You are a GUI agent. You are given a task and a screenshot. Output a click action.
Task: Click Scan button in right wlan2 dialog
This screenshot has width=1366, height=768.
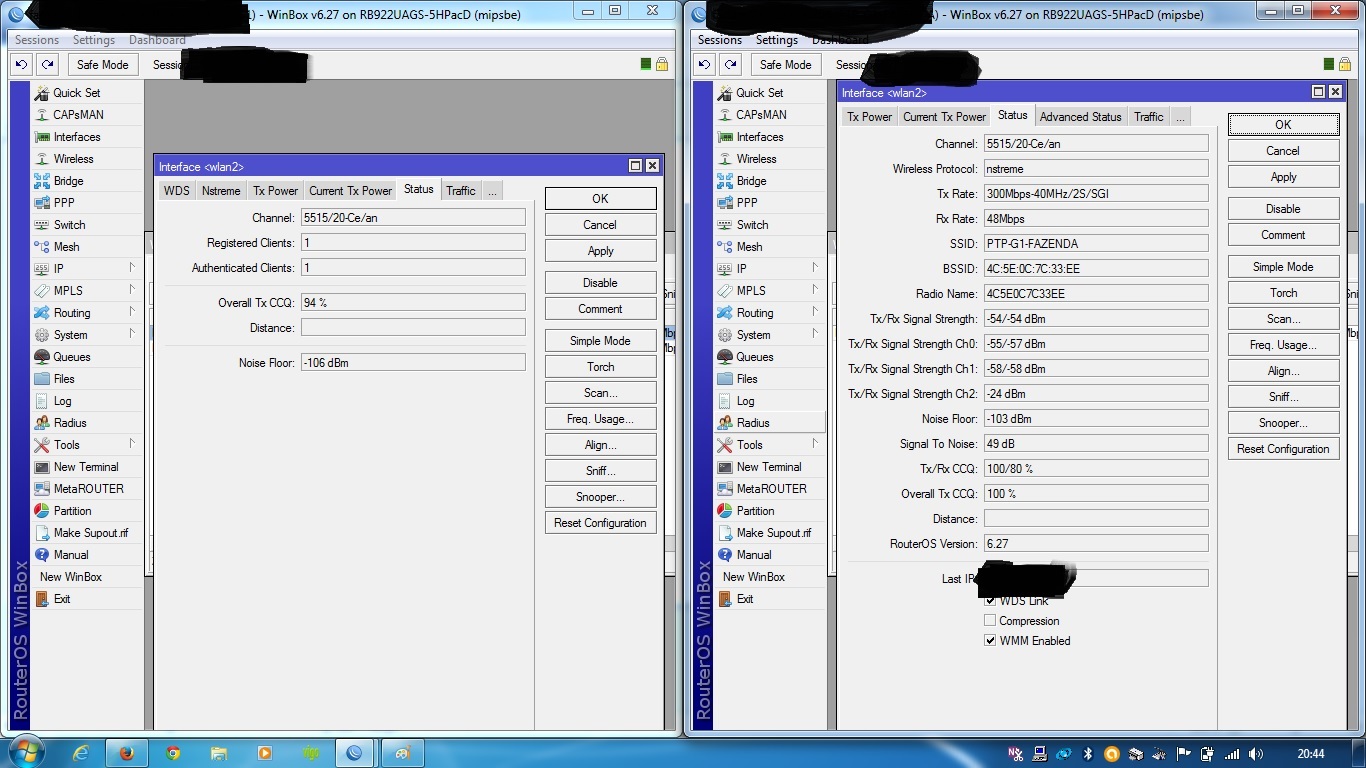1283,319
